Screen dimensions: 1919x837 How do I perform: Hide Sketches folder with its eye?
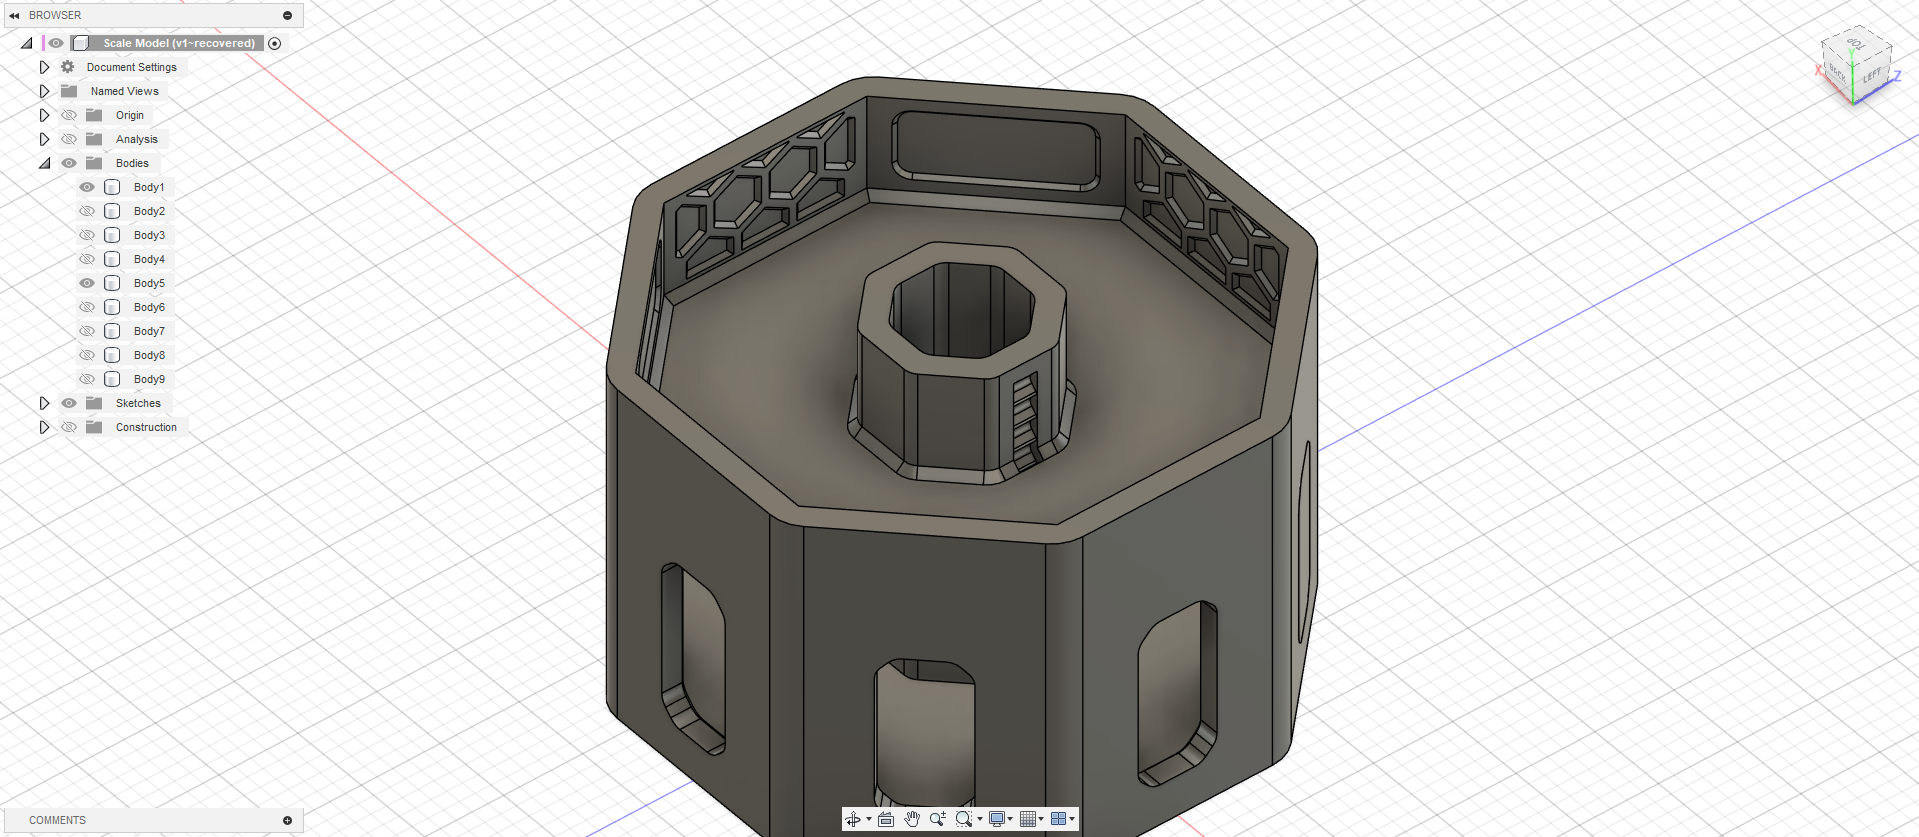[69, 403]
